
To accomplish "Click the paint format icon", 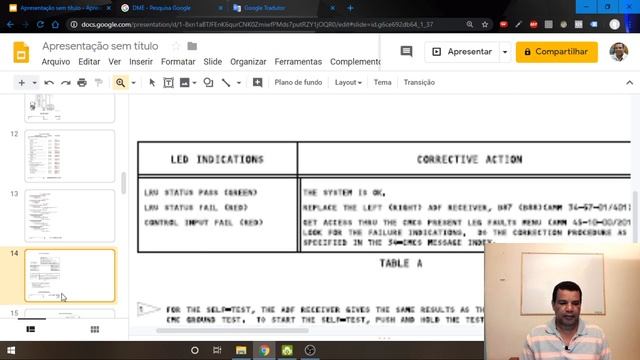I will [98, 83].
